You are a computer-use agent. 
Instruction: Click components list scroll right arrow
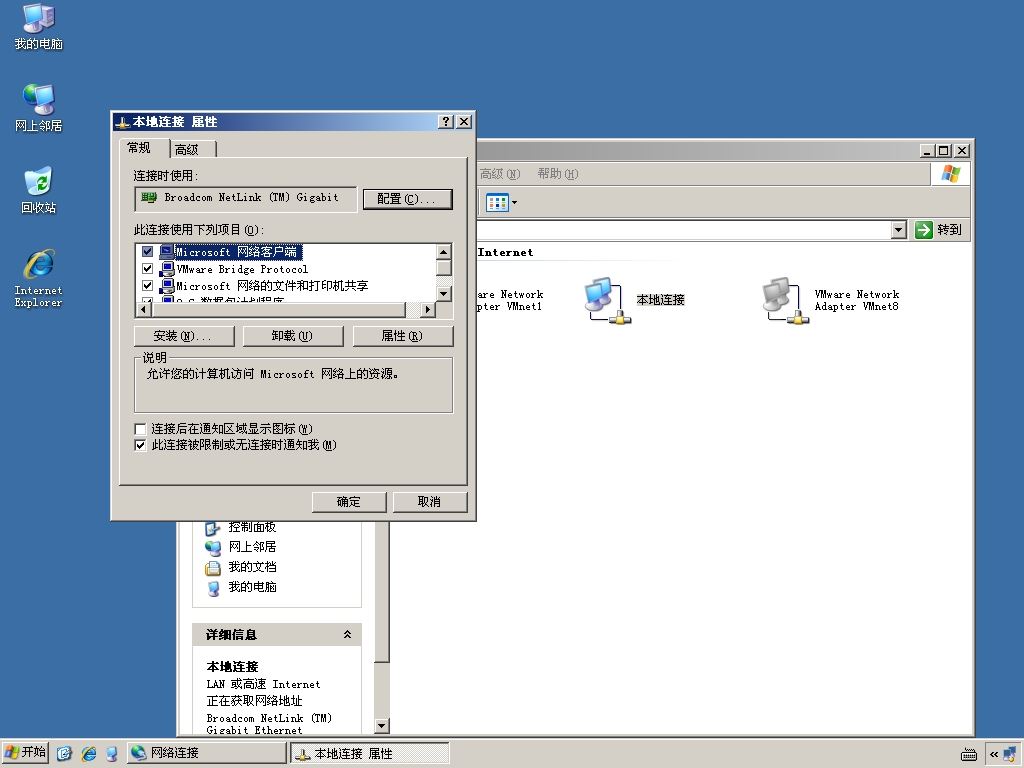point(428,310)
